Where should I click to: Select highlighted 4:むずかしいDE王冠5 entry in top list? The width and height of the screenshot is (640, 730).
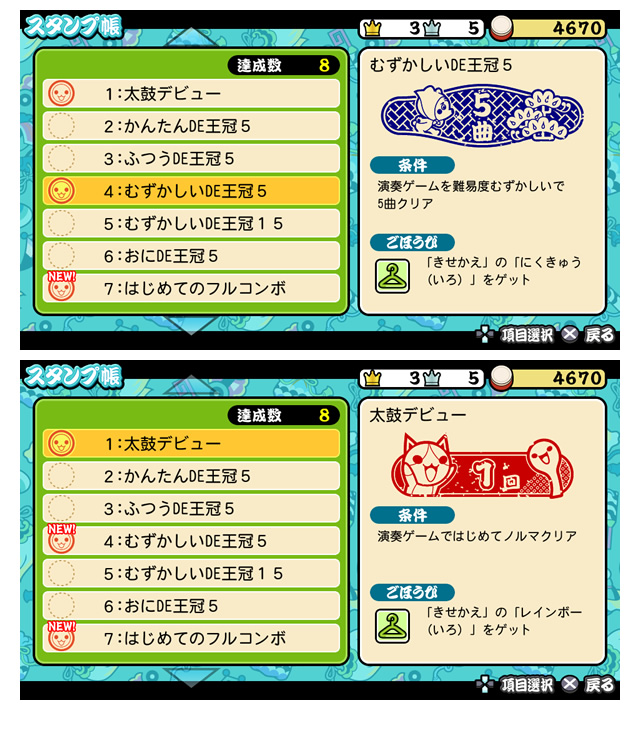191,191
